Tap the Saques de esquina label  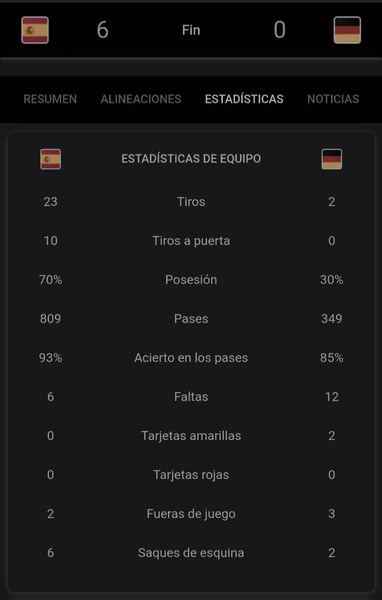pyautogui.click(x=191, y=553)
